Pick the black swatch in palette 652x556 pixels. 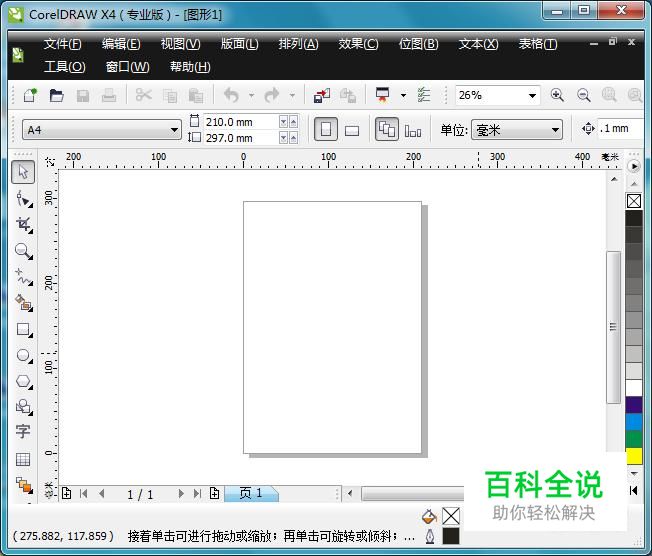[x=634, y=218]
